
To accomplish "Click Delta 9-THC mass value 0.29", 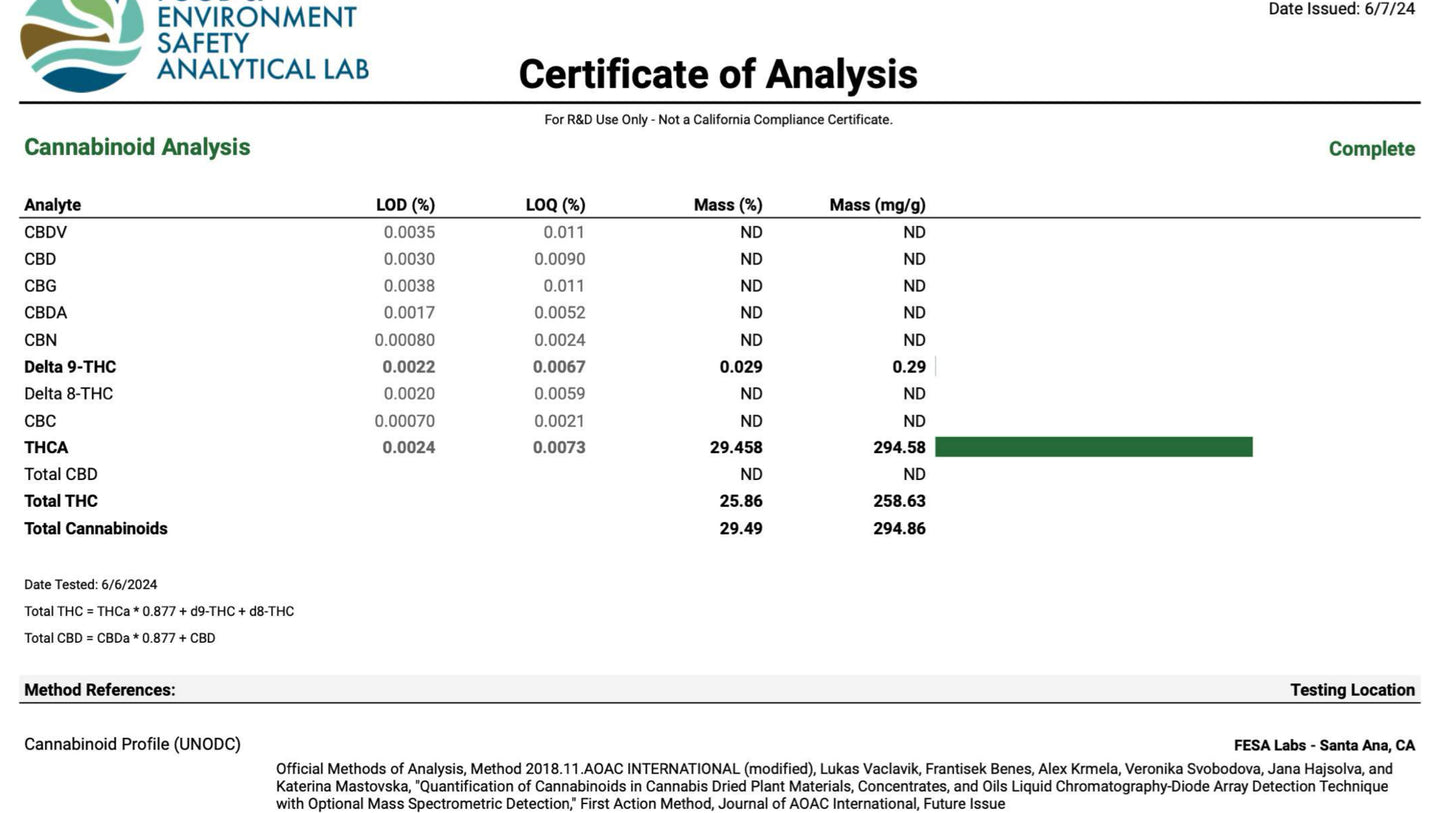I will click(909, 367).
